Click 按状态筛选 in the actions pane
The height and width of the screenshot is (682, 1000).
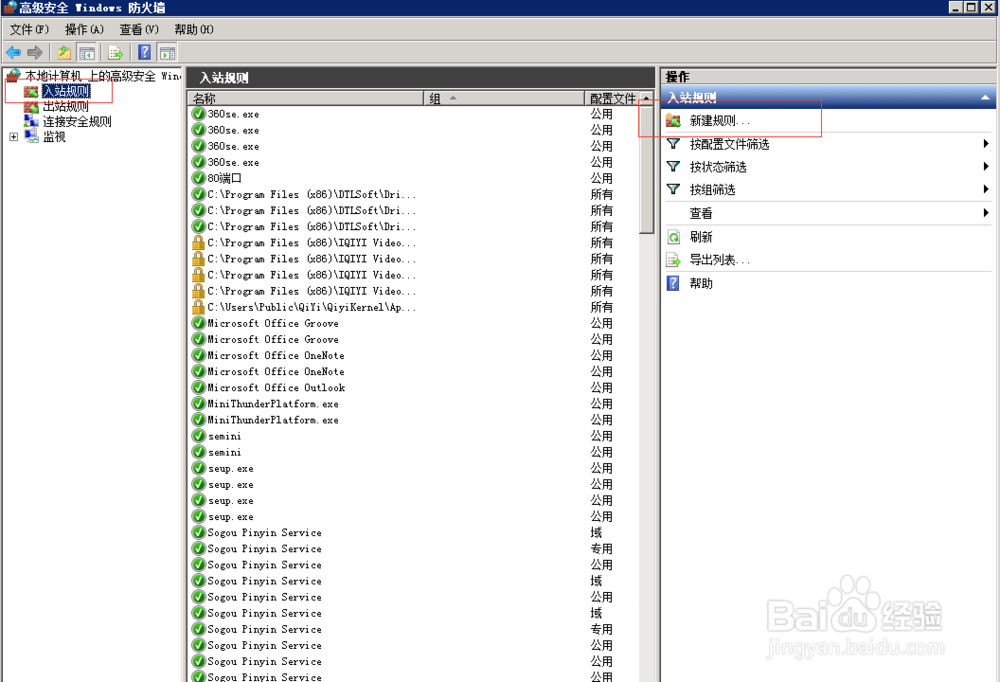[x=718, y=167]
